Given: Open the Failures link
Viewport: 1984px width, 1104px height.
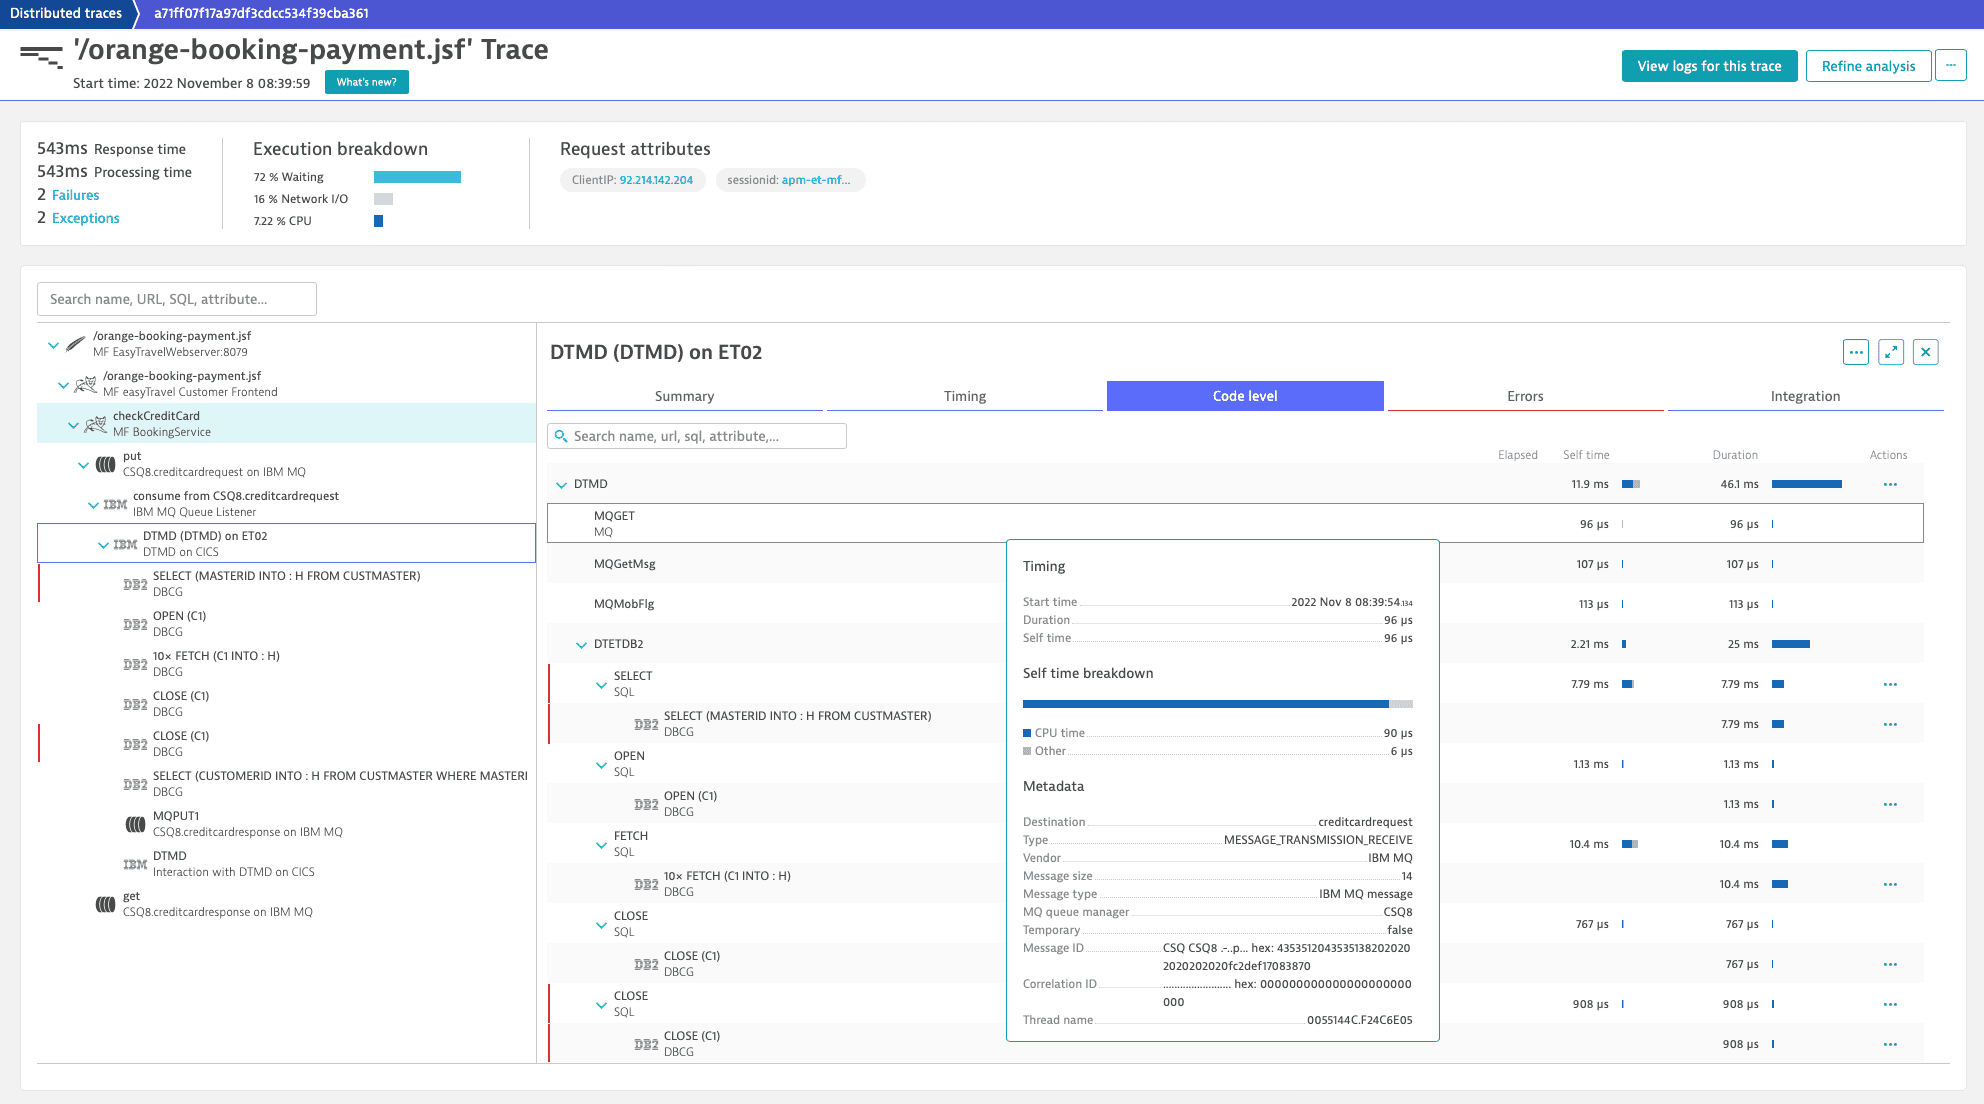Looking at the screenshot, I should tap(75, 195).
